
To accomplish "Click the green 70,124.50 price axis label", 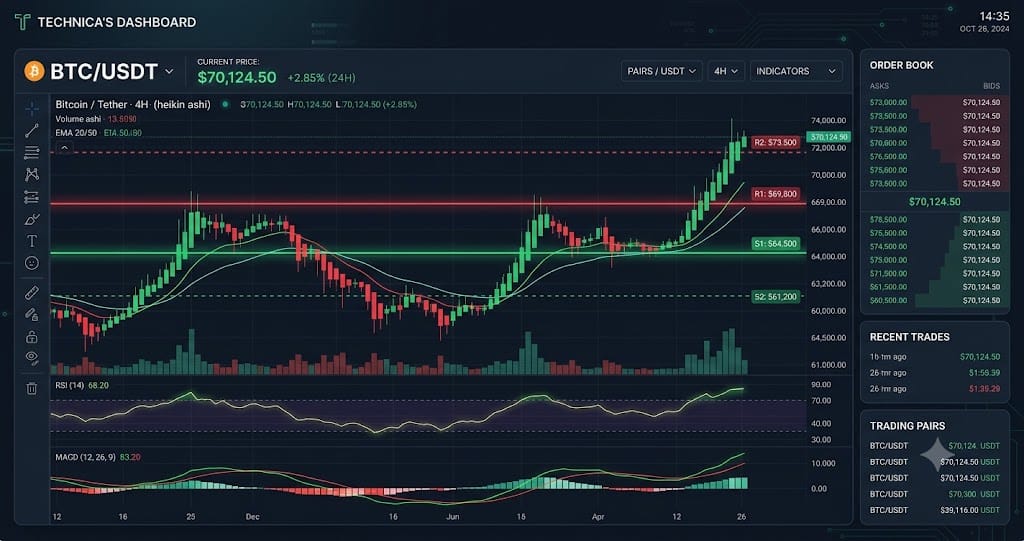I will click(827, 137).
